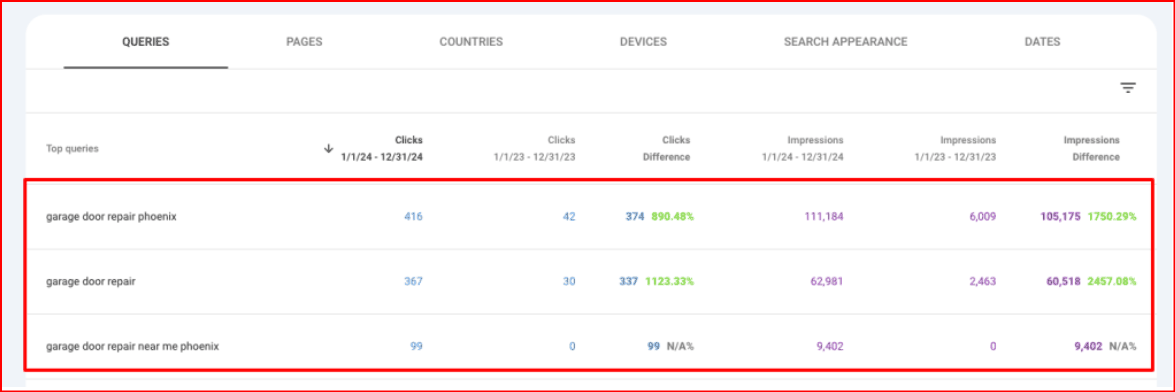Click the 416 clicks value

click(x=414, y=217)
